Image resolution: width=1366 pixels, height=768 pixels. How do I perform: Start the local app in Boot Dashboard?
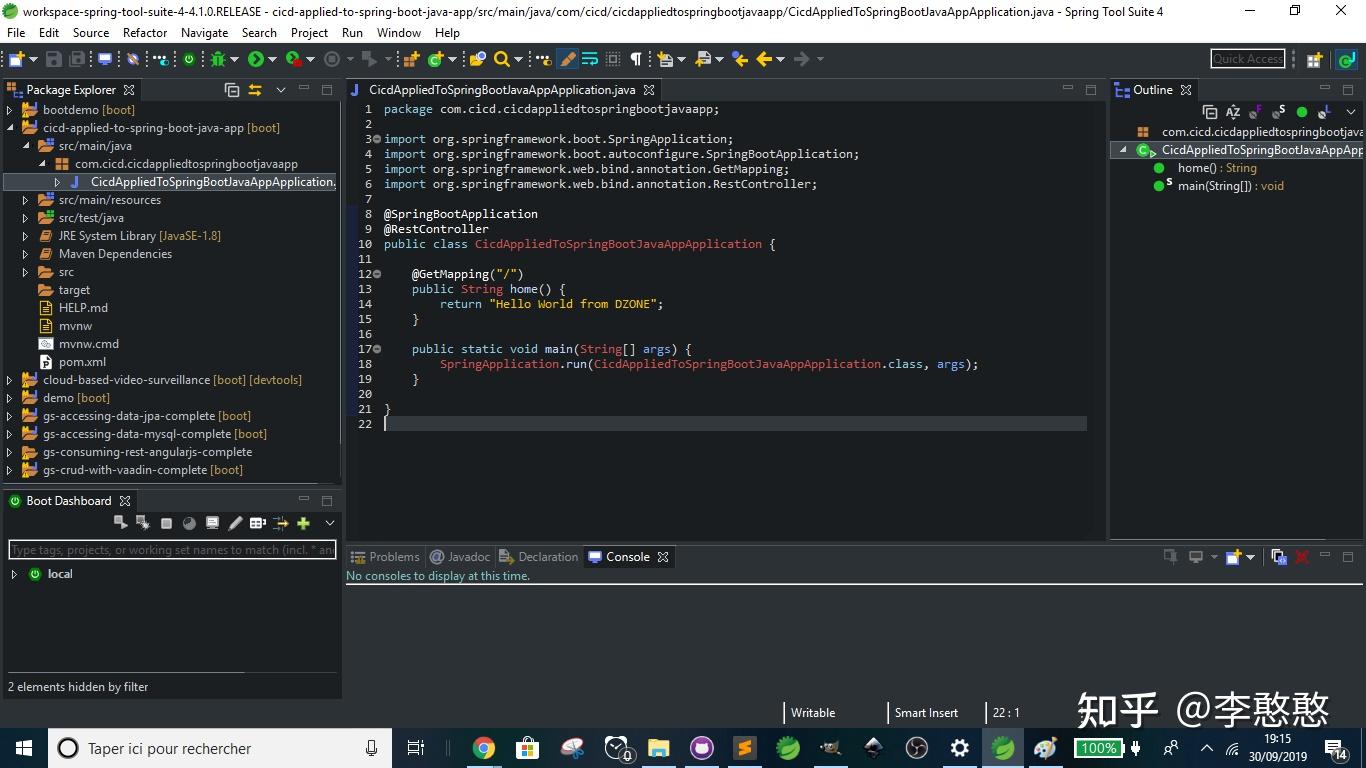point(119,522)
